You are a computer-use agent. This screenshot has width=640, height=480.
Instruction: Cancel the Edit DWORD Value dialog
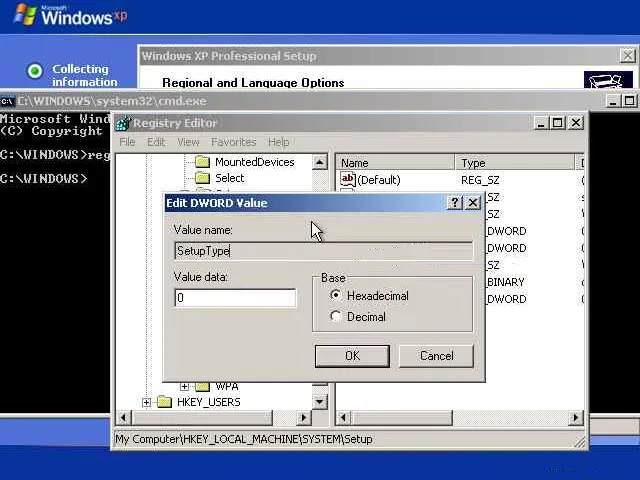pyautogui.click(x=436, y=356)
